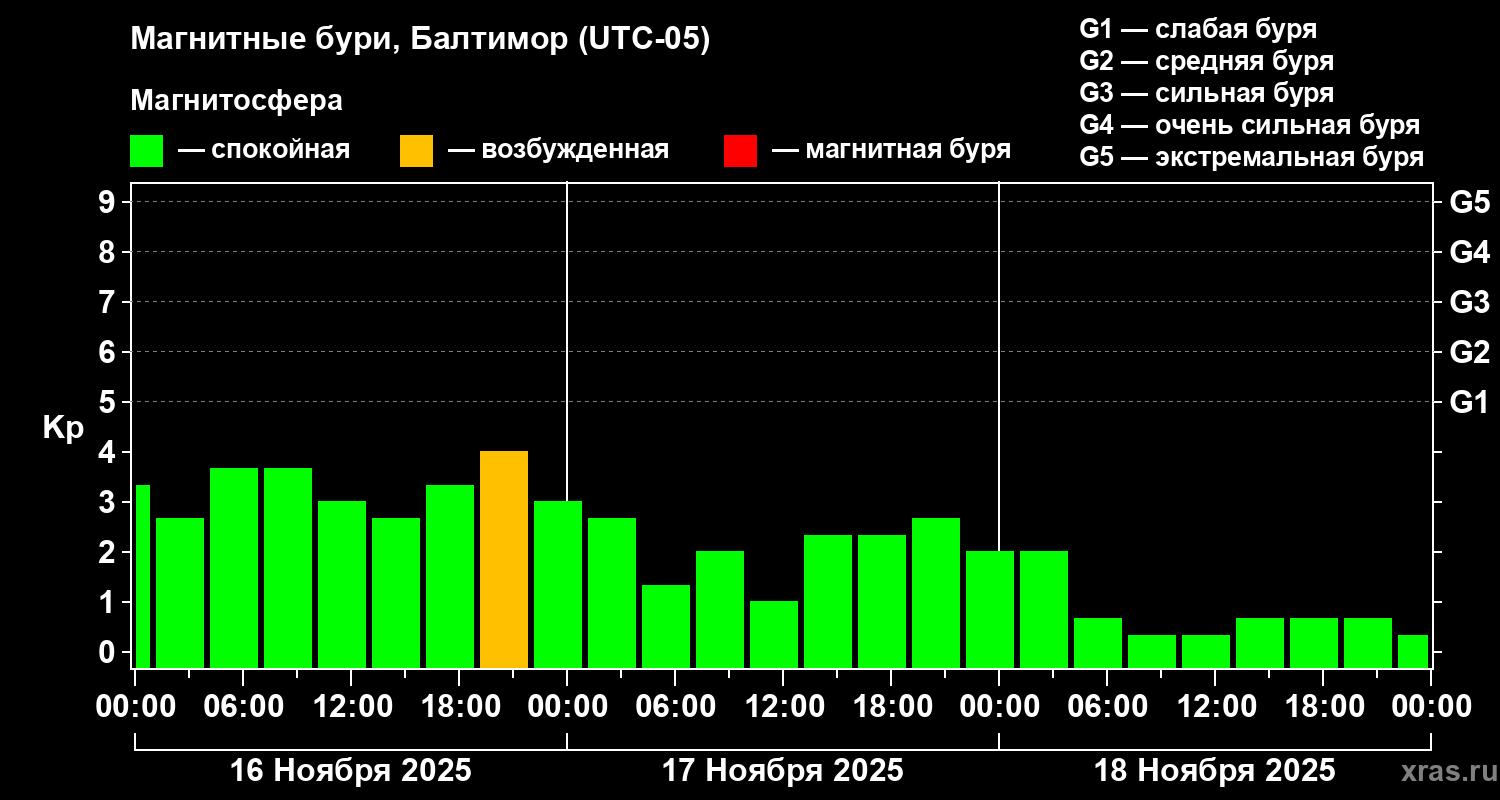Click the 06:00 time label above 17 Ноября
The image size is (1500, 800).
[x=675, y=707]
